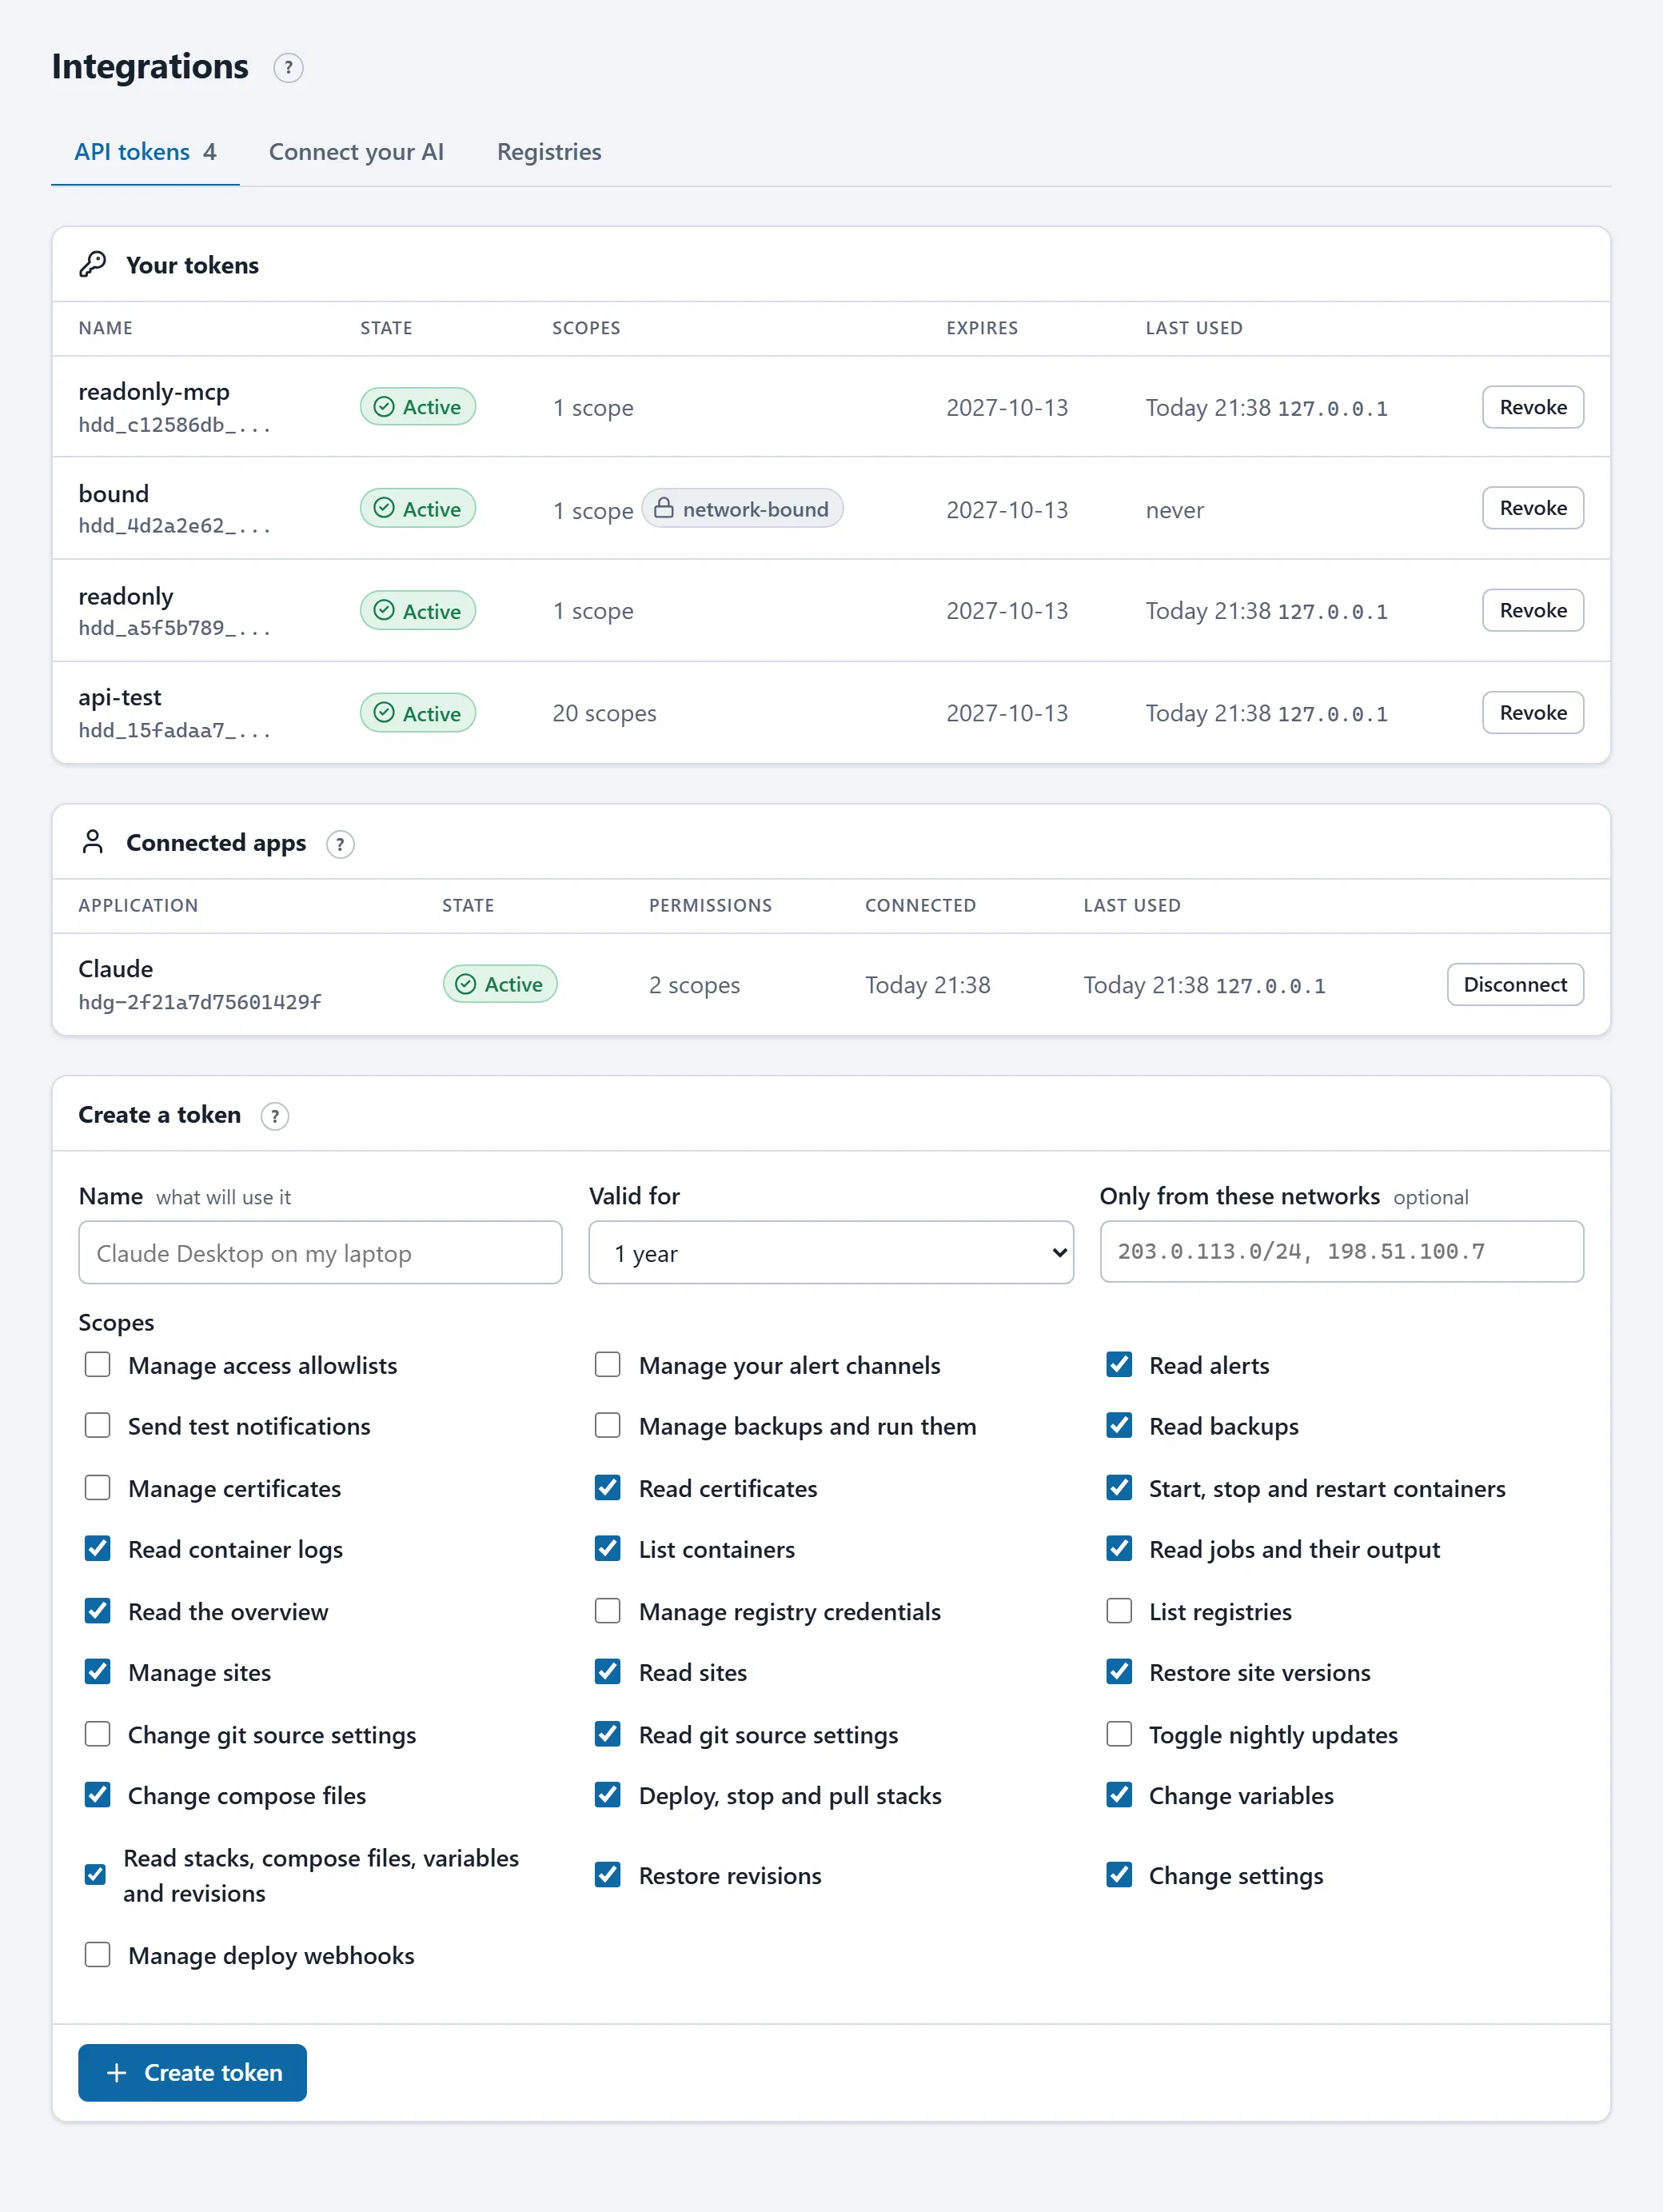Uncheck Read container logs scope
Viewport: 1663px width, 2212px height.
pyautogui.click(x=98, y=1549)
